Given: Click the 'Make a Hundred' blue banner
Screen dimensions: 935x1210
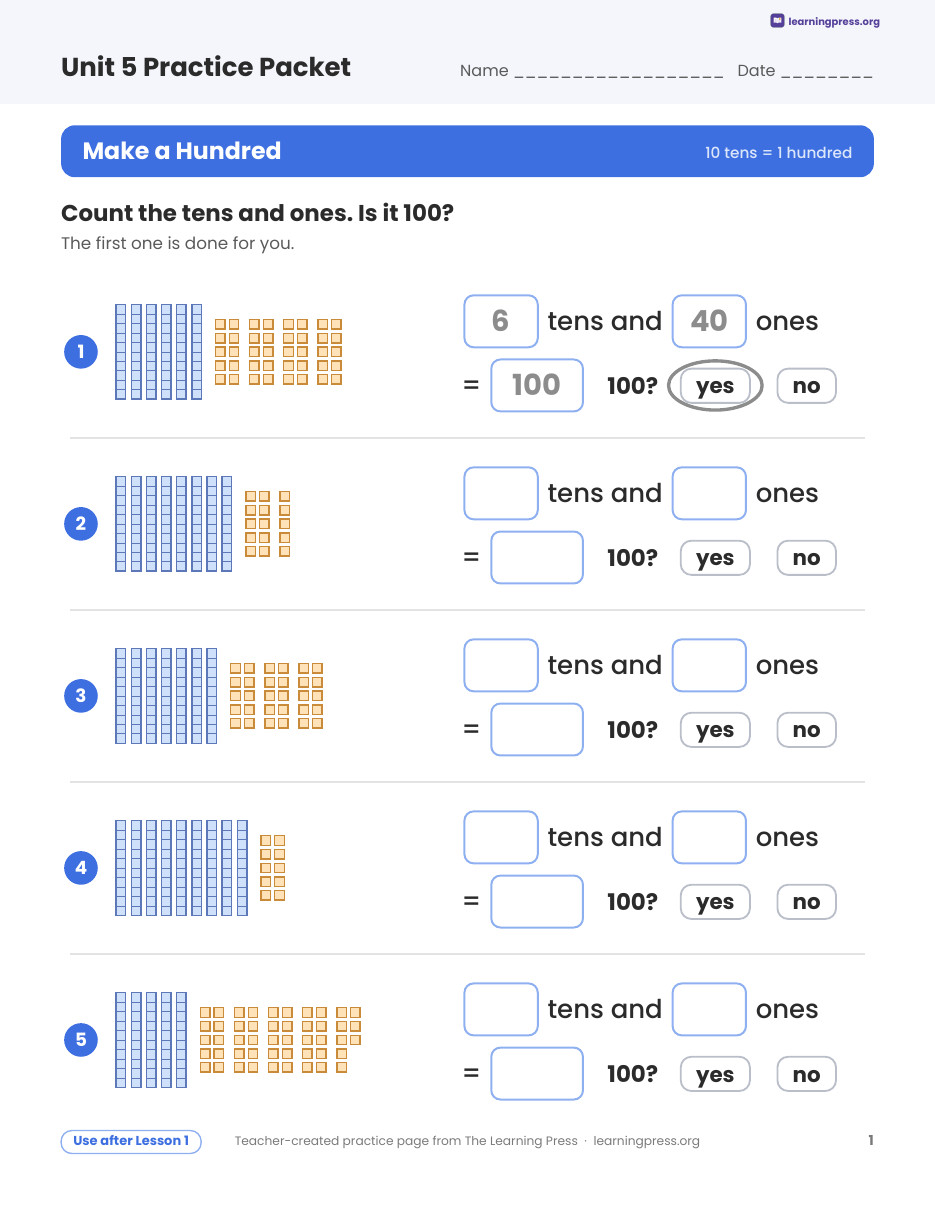Looking at the screenshot, I should tap(467, 151).
